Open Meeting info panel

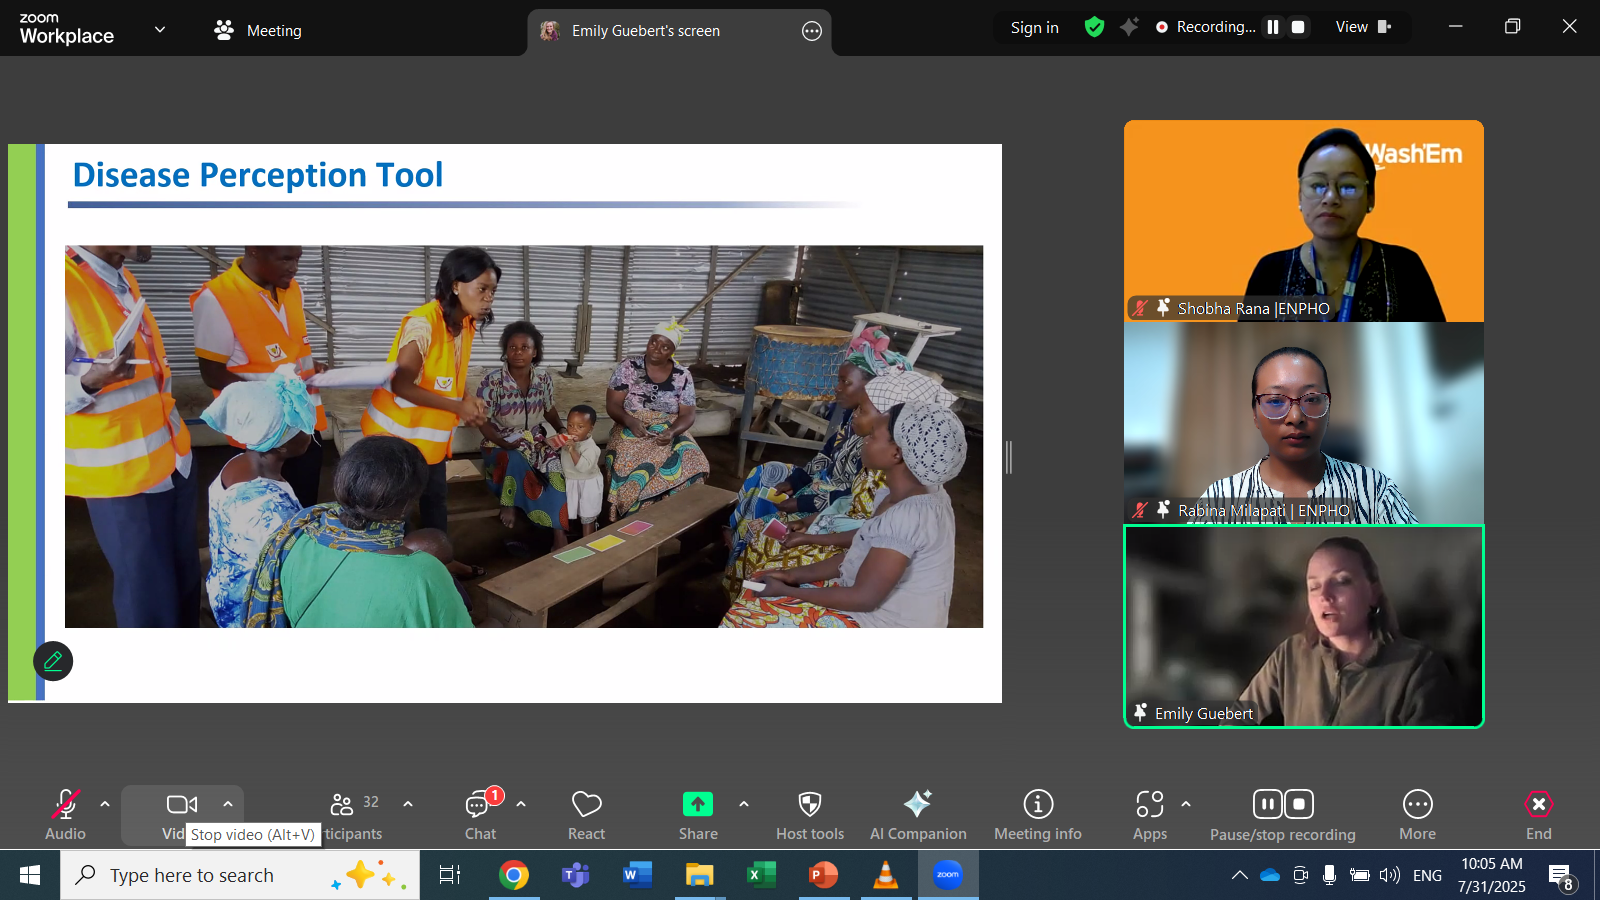[1037, 815]
